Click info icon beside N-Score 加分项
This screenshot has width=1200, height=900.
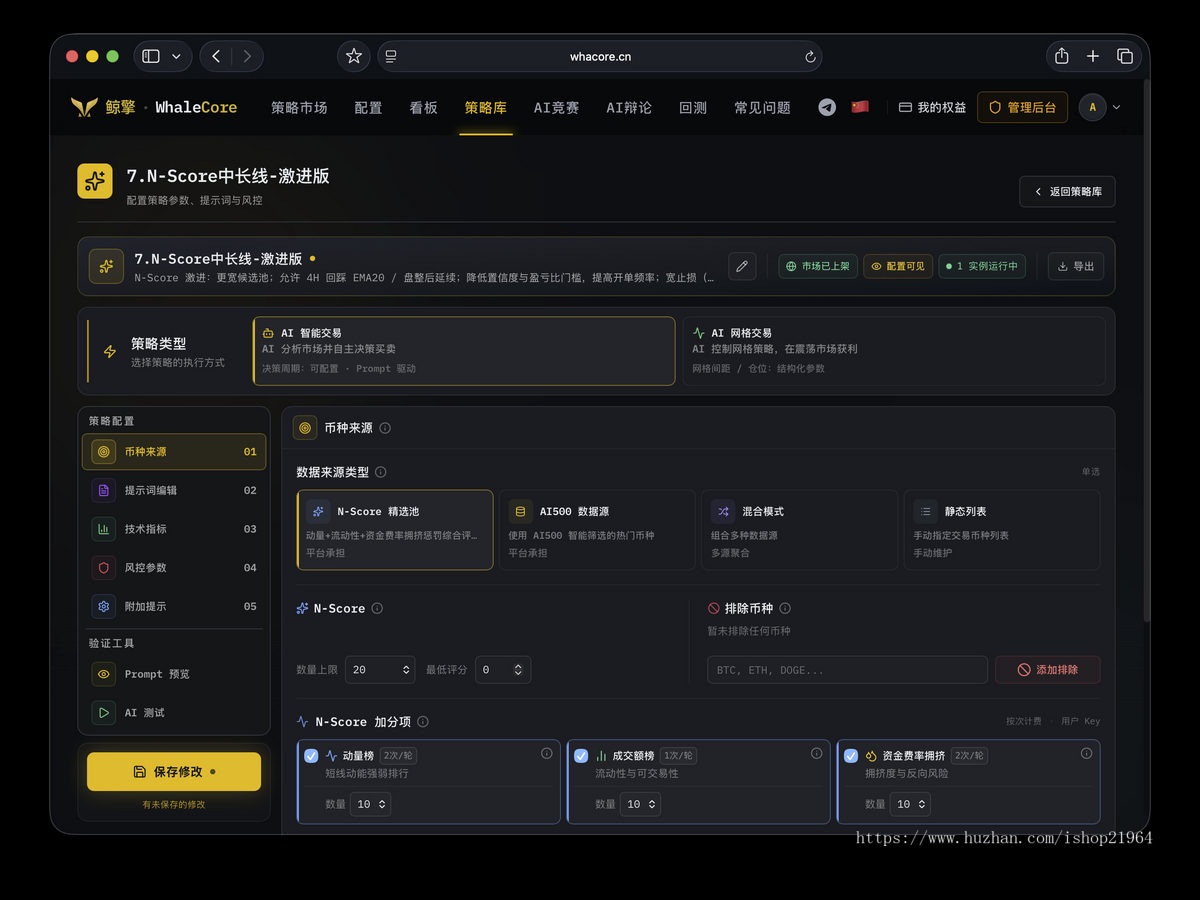423,722
